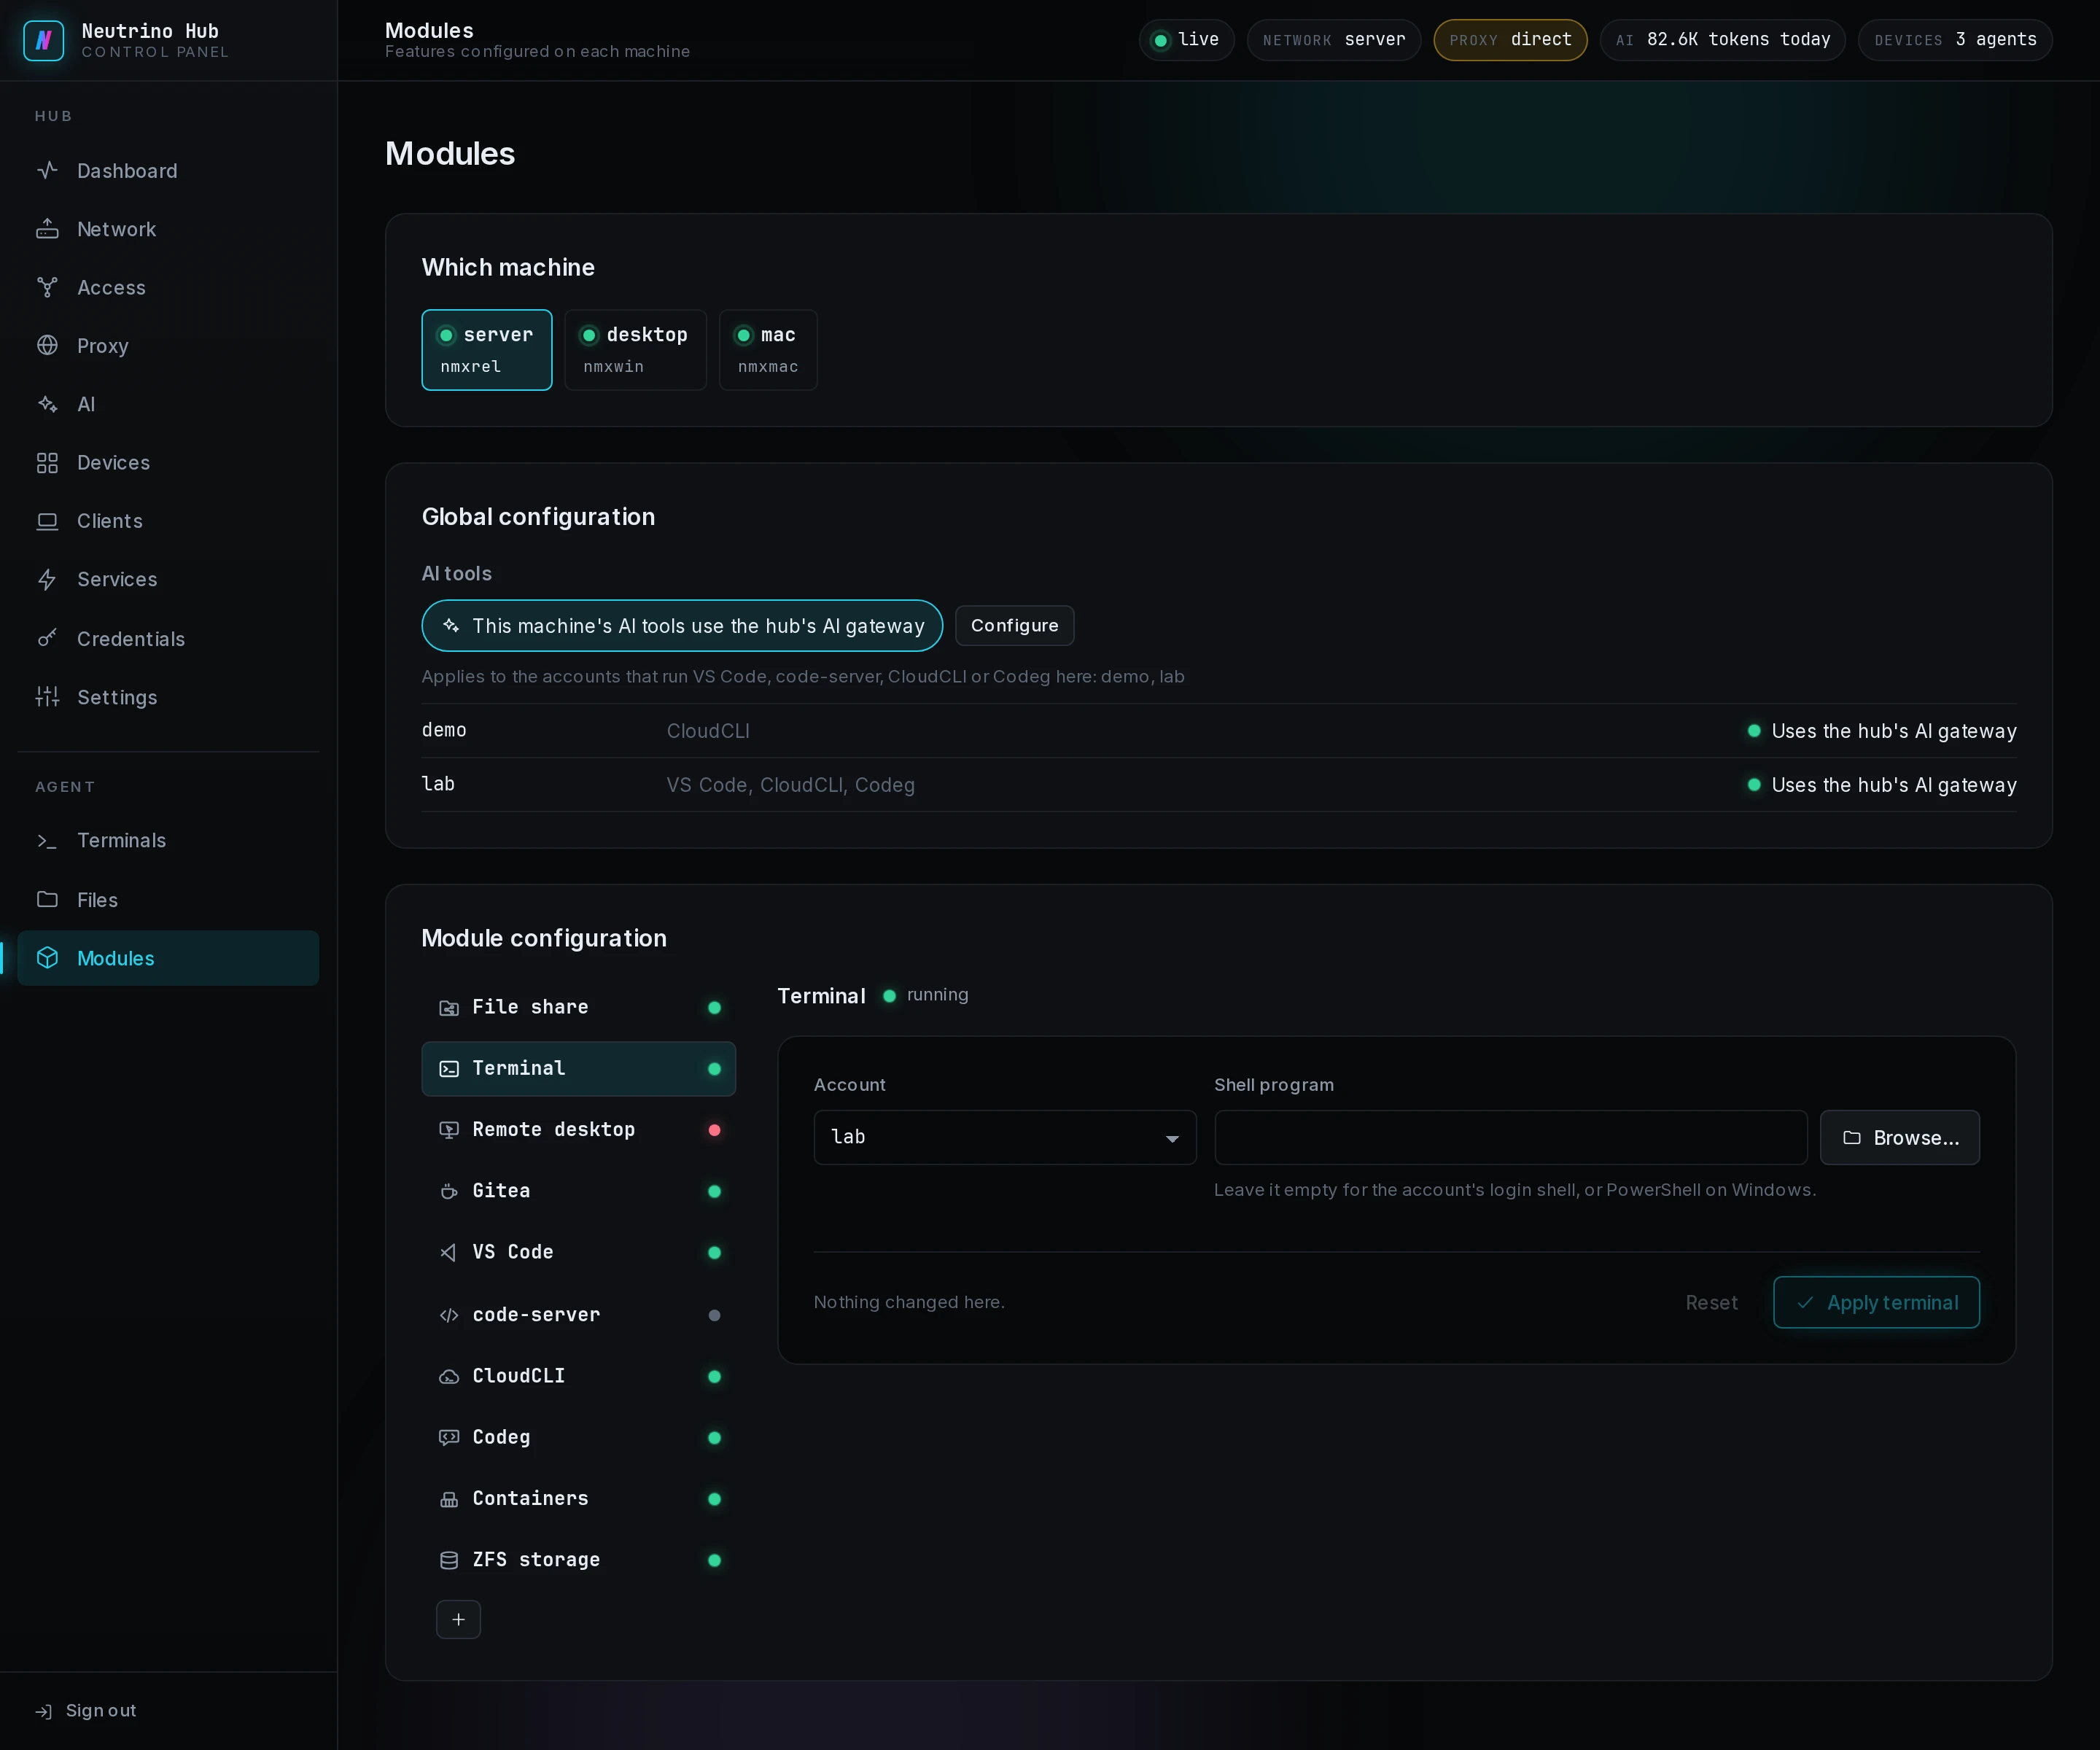
Task: Click the Clients laptop icon
Action: tap(47, 521)
